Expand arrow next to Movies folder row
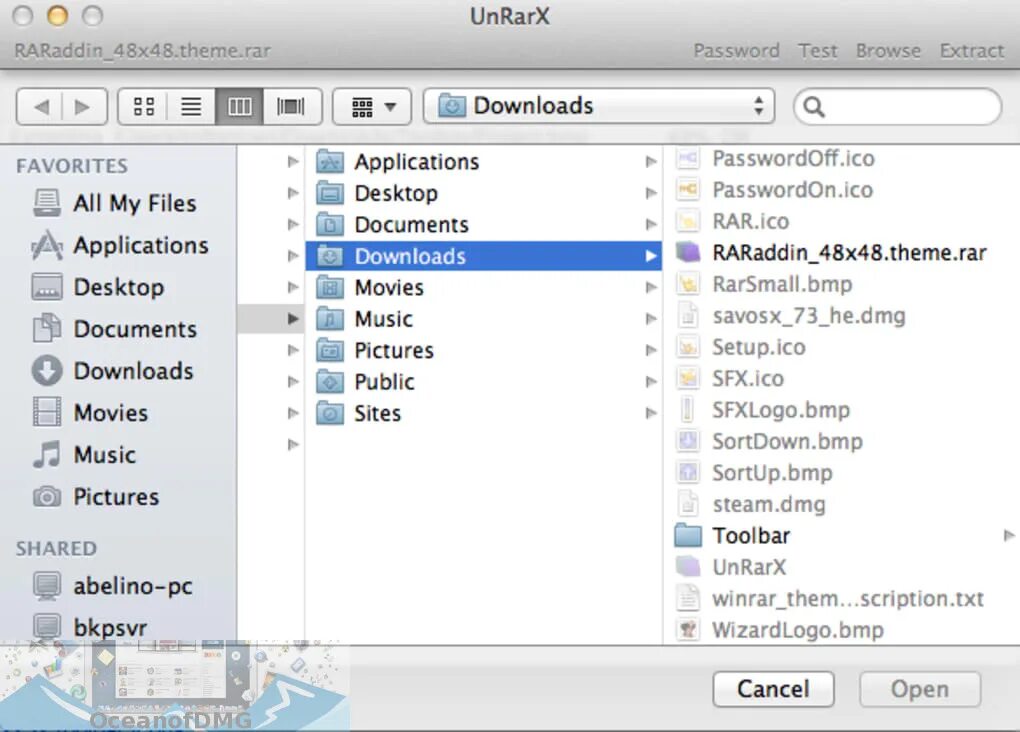 [651, 287]
